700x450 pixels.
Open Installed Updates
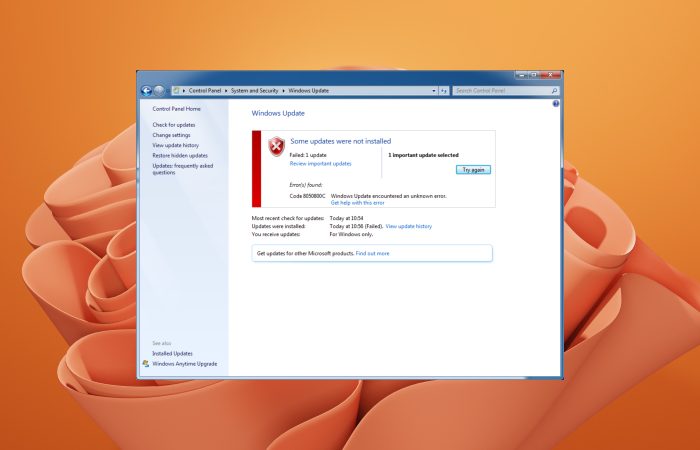coord(172,354)
